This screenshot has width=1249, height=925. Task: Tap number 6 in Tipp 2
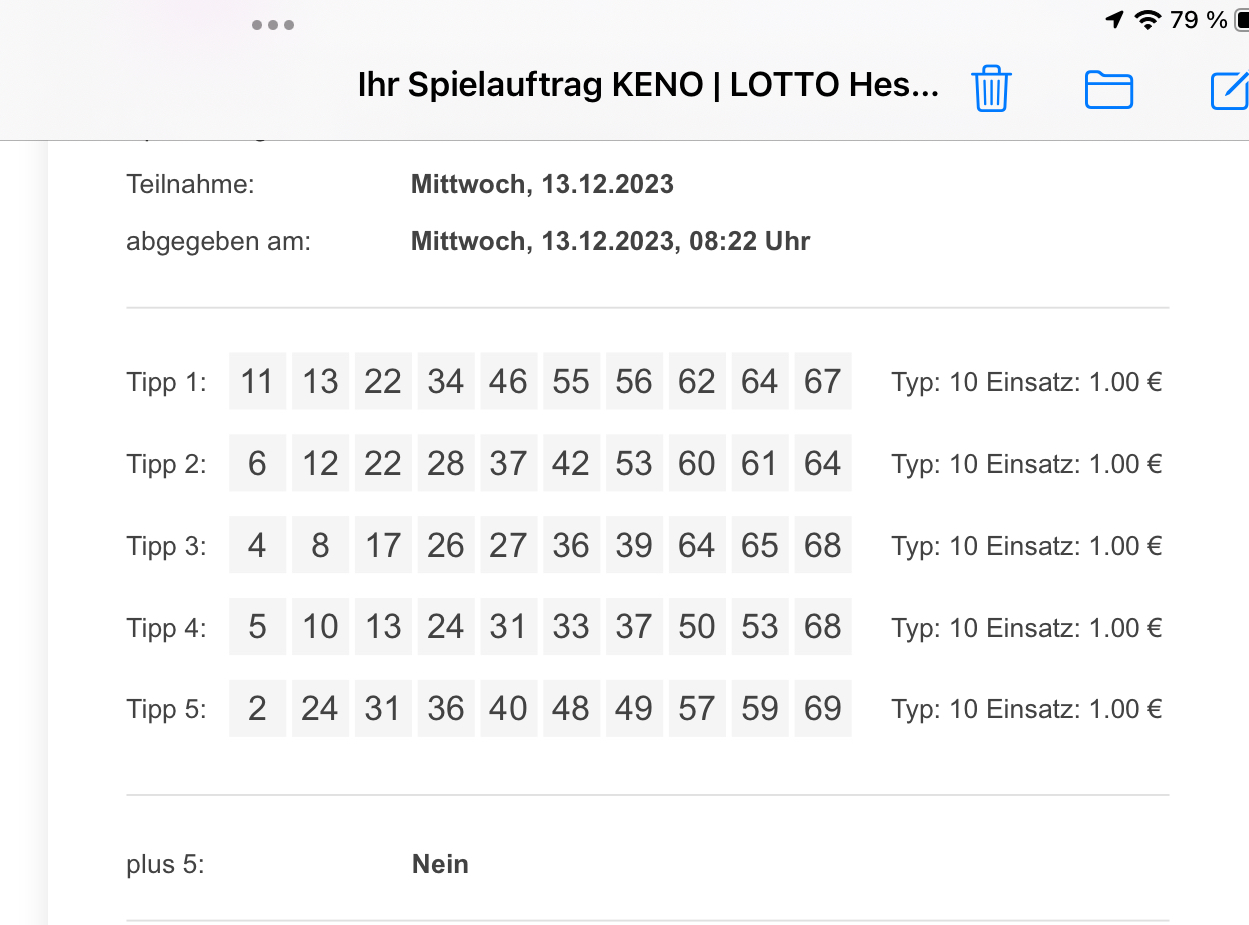coord(257,463)
